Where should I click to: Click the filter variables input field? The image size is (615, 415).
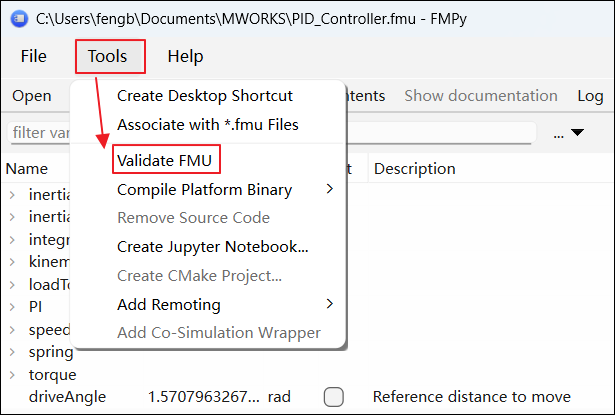pyautogui.click(x=40, y=133)
